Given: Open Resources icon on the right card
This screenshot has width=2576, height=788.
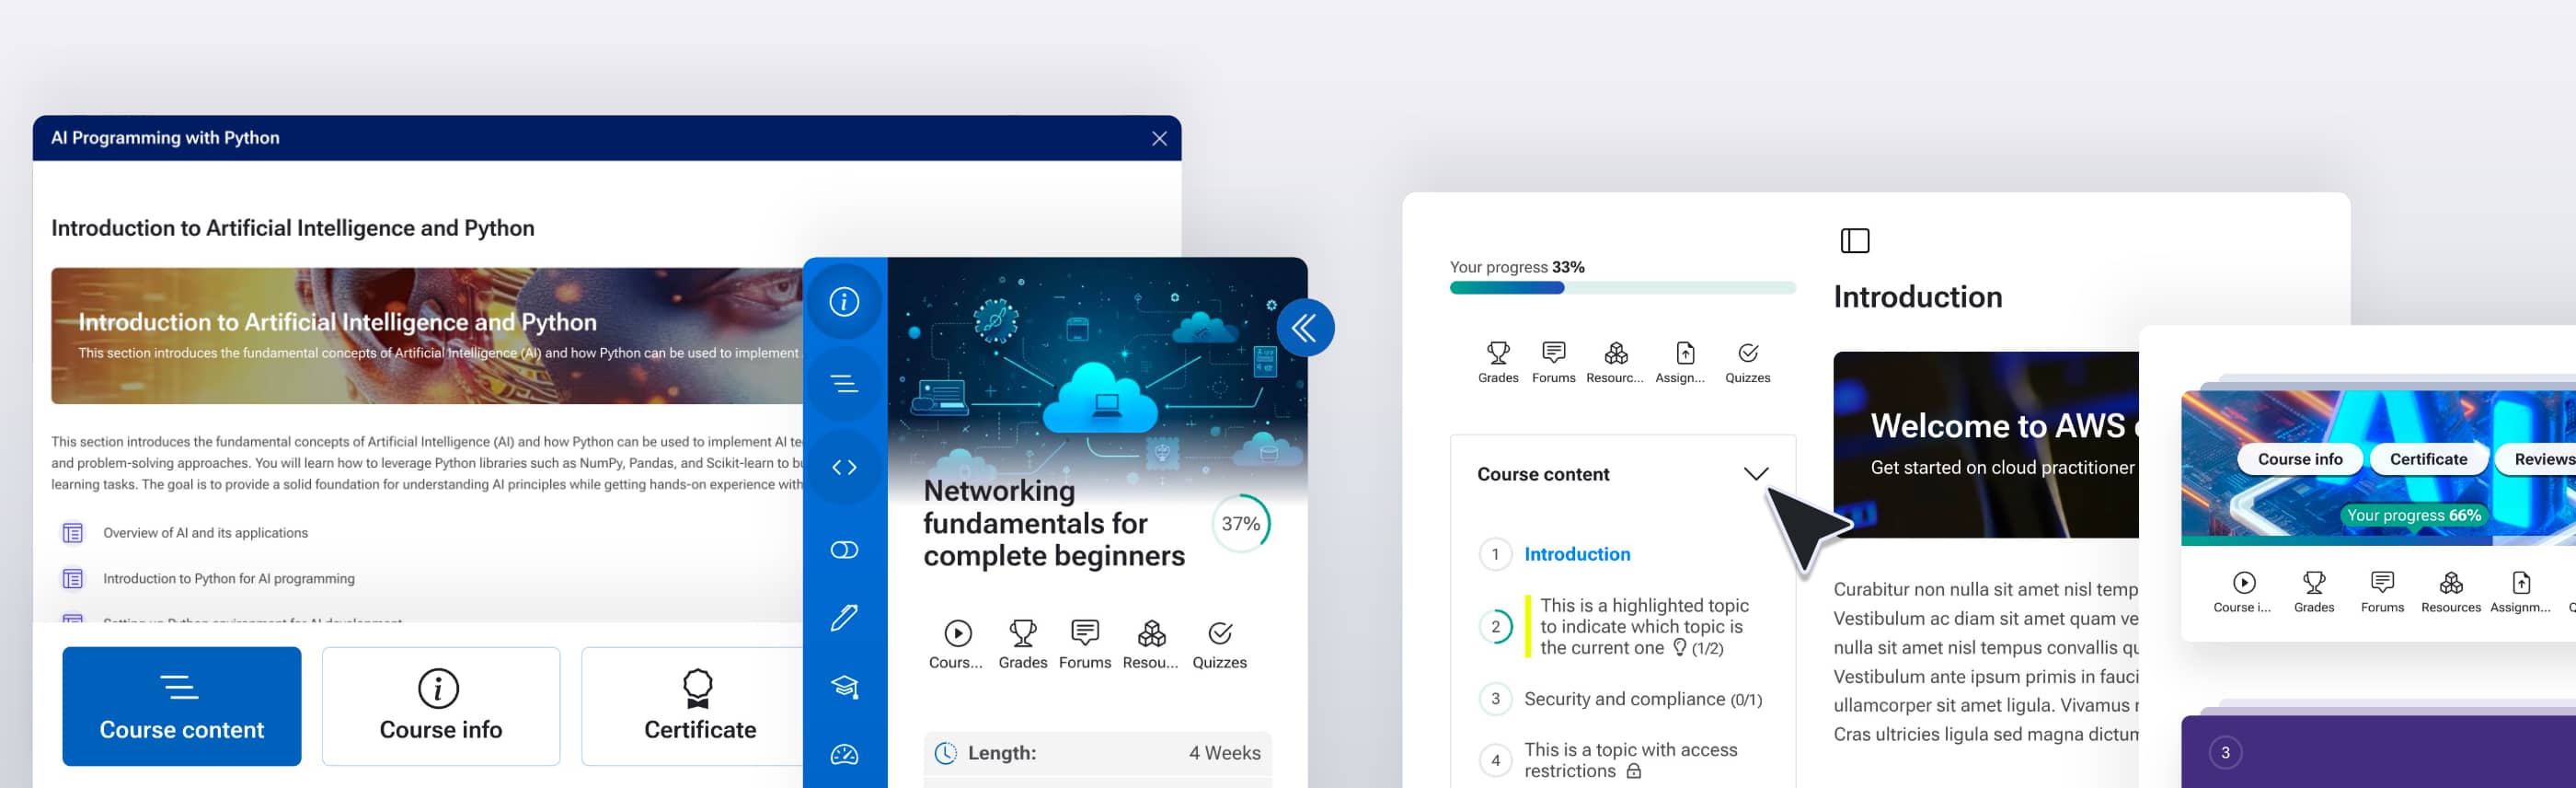Looking at the screenshot, I should (2450, 592).
